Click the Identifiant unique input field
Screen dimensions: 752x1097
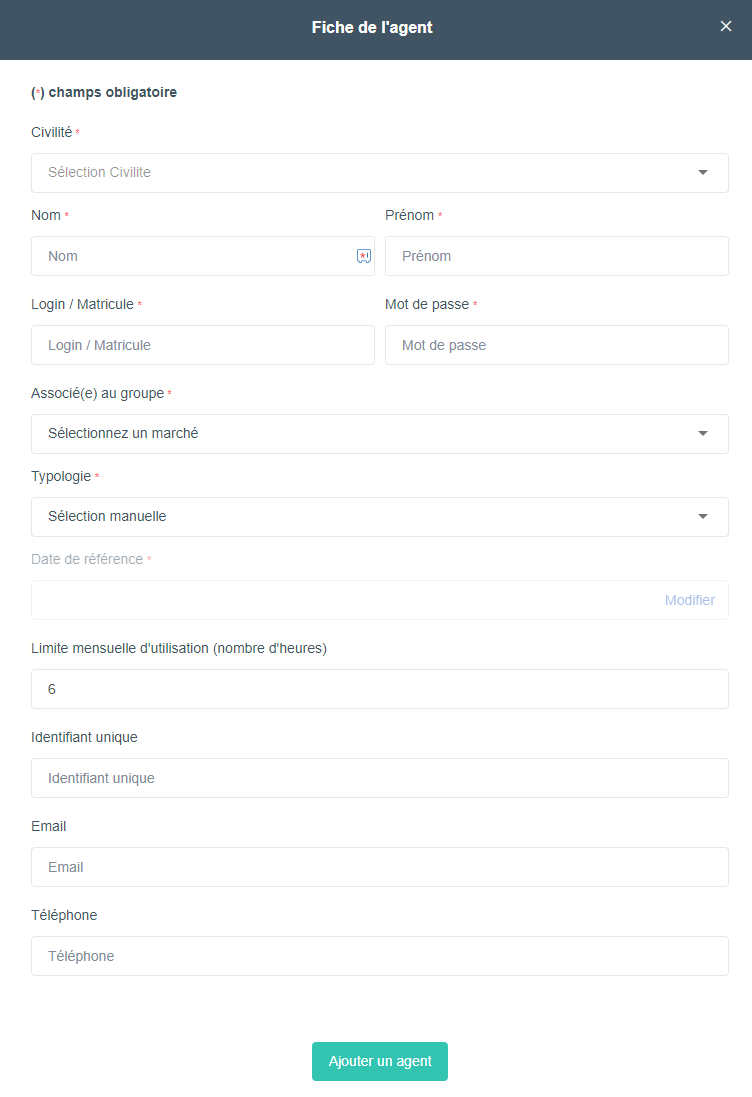click(380, 778)
